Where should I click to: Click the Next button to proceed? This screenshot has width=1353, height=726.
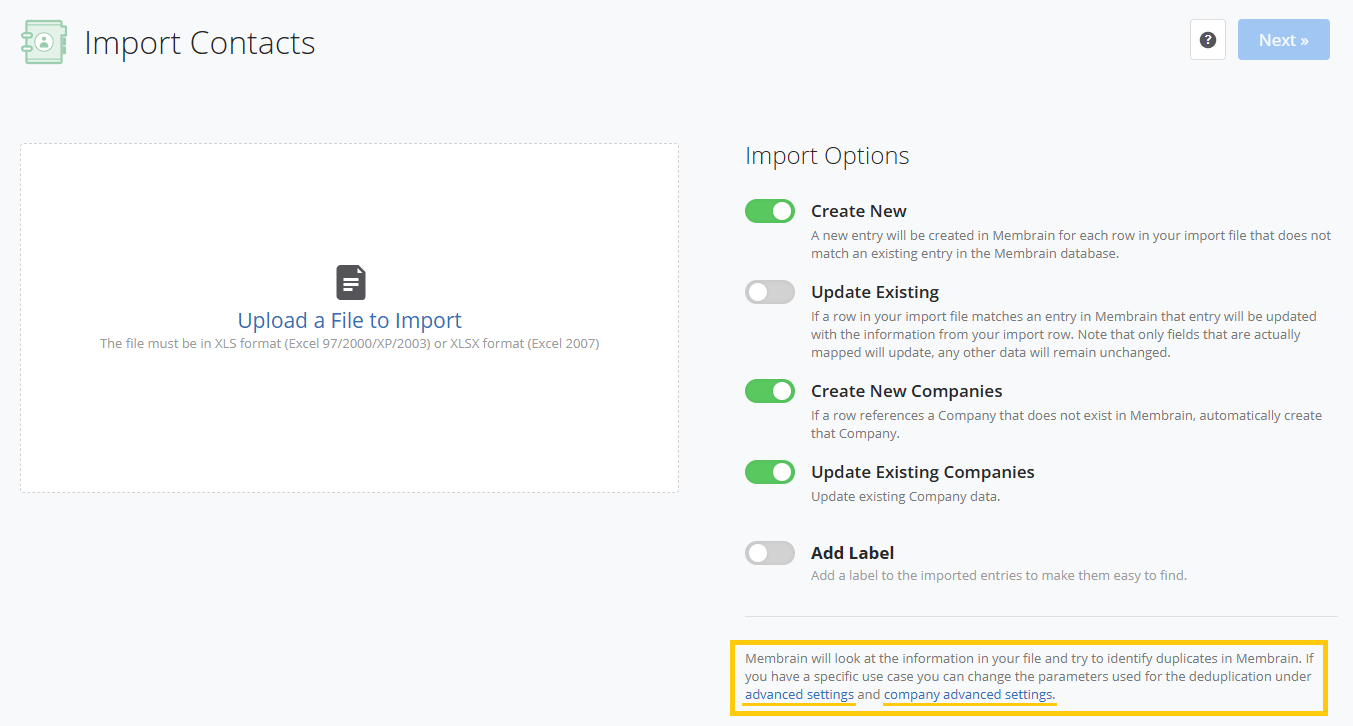(1283, 39)
